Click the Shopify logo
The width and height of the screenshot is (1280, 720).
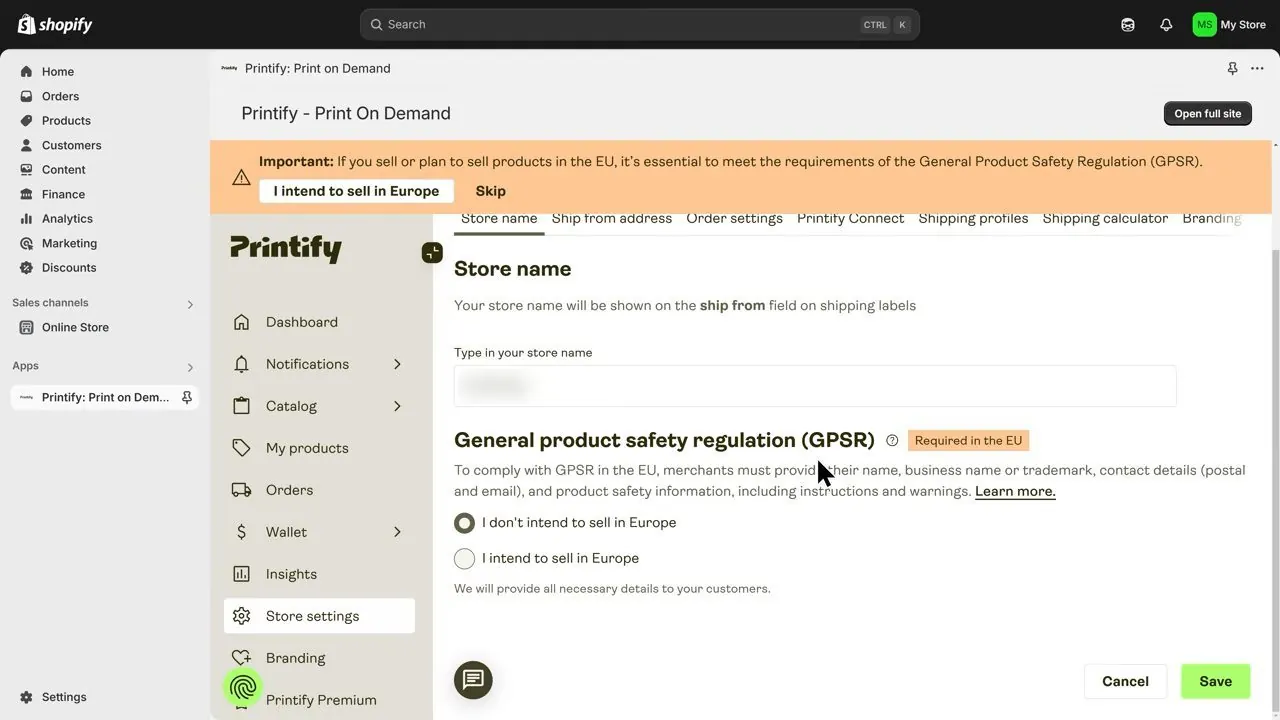55,24
